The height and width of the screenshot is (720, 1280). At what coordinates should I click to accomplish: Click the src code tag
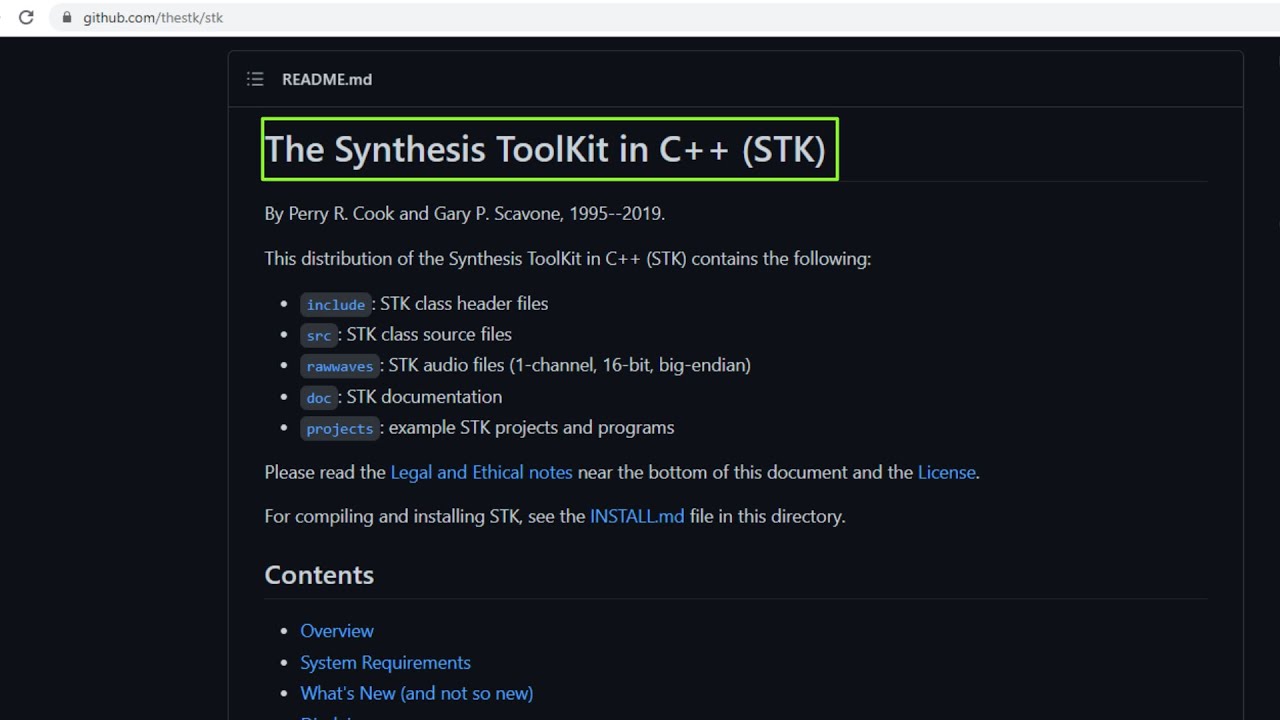(319, 335)
